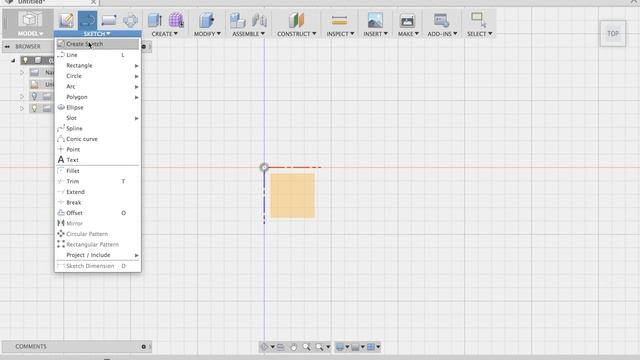
Task: Open the Orbit type dropdown arrow
Action: coord(272,347)
